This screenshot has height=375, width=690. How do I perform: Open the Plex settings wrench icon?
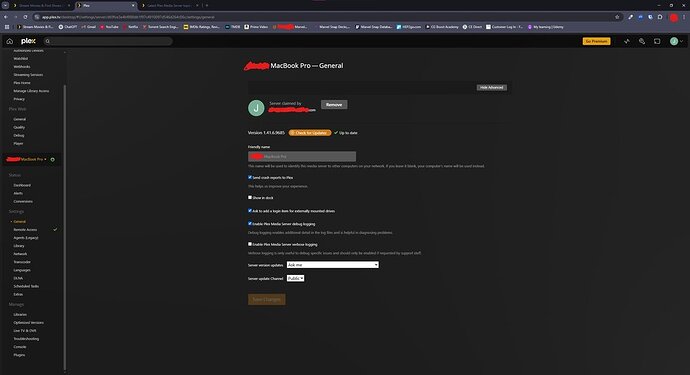642,41
